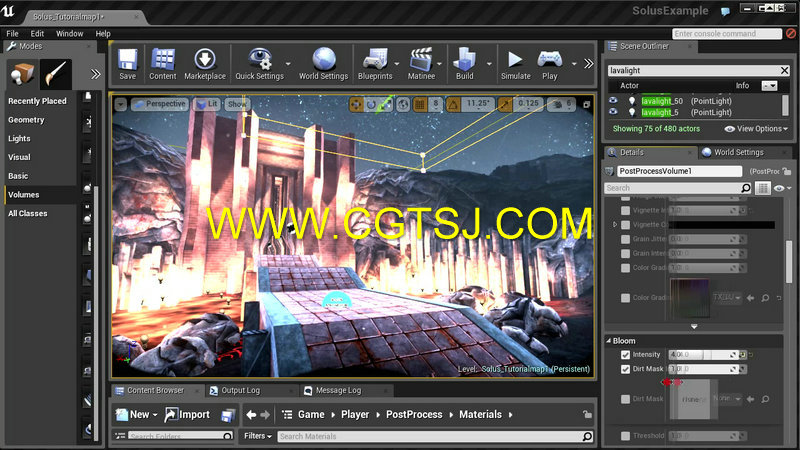Select the Lights category
800x450 pixels.
19,139
